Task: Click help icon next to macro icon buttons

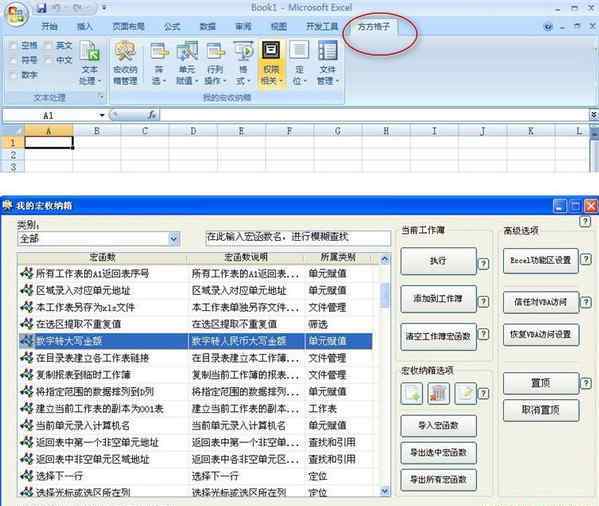Action: pyautogui.click(x=484, y=393)
